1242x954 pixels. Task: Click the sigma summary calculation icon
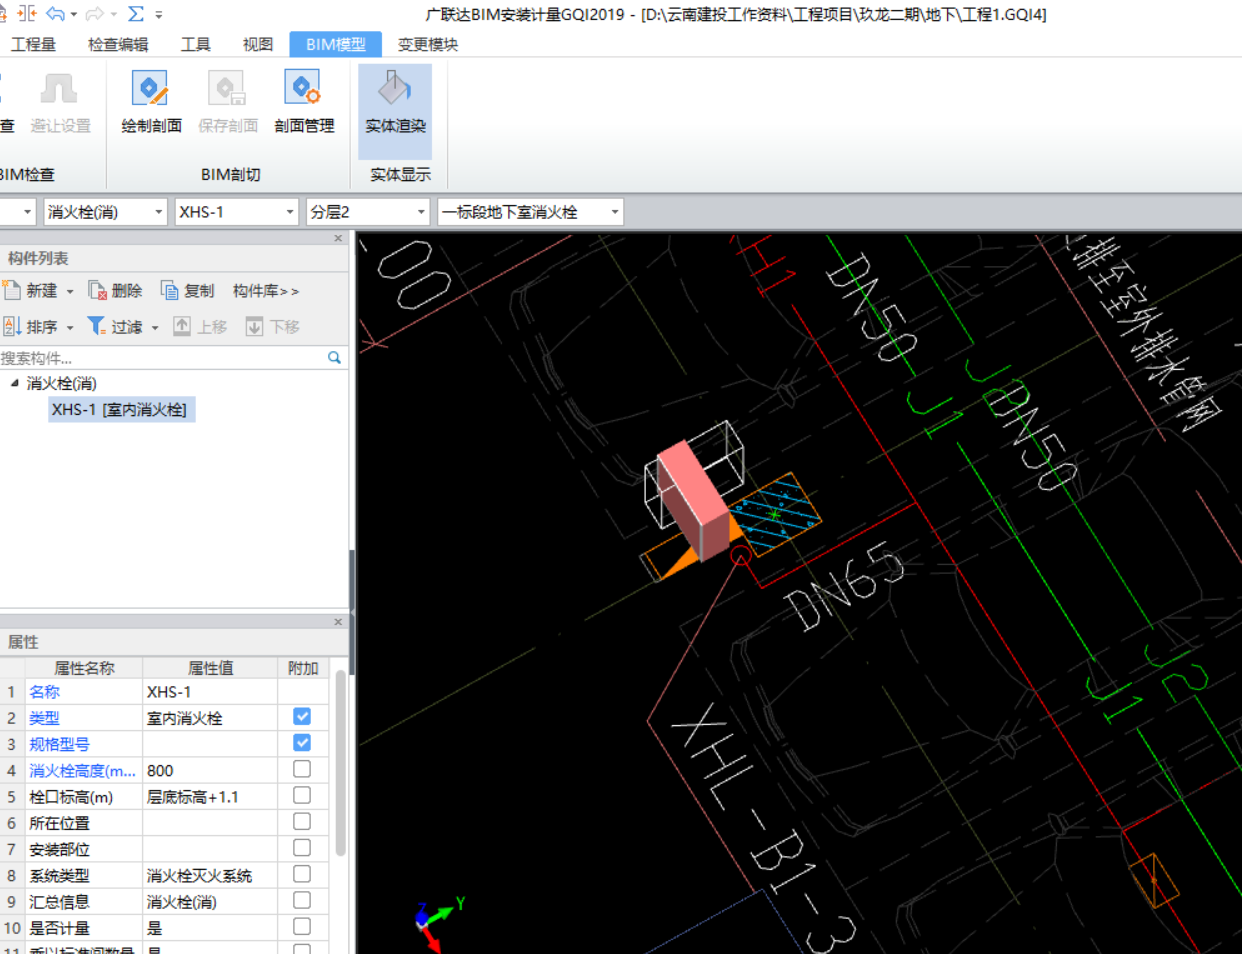136,14
